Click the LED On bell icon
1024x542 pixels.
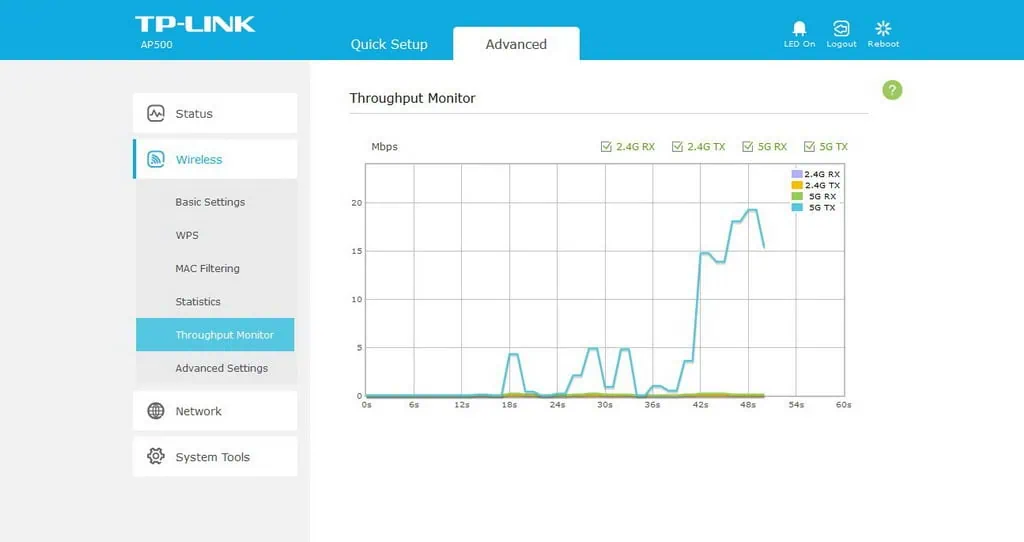click(x=799, y=28)
